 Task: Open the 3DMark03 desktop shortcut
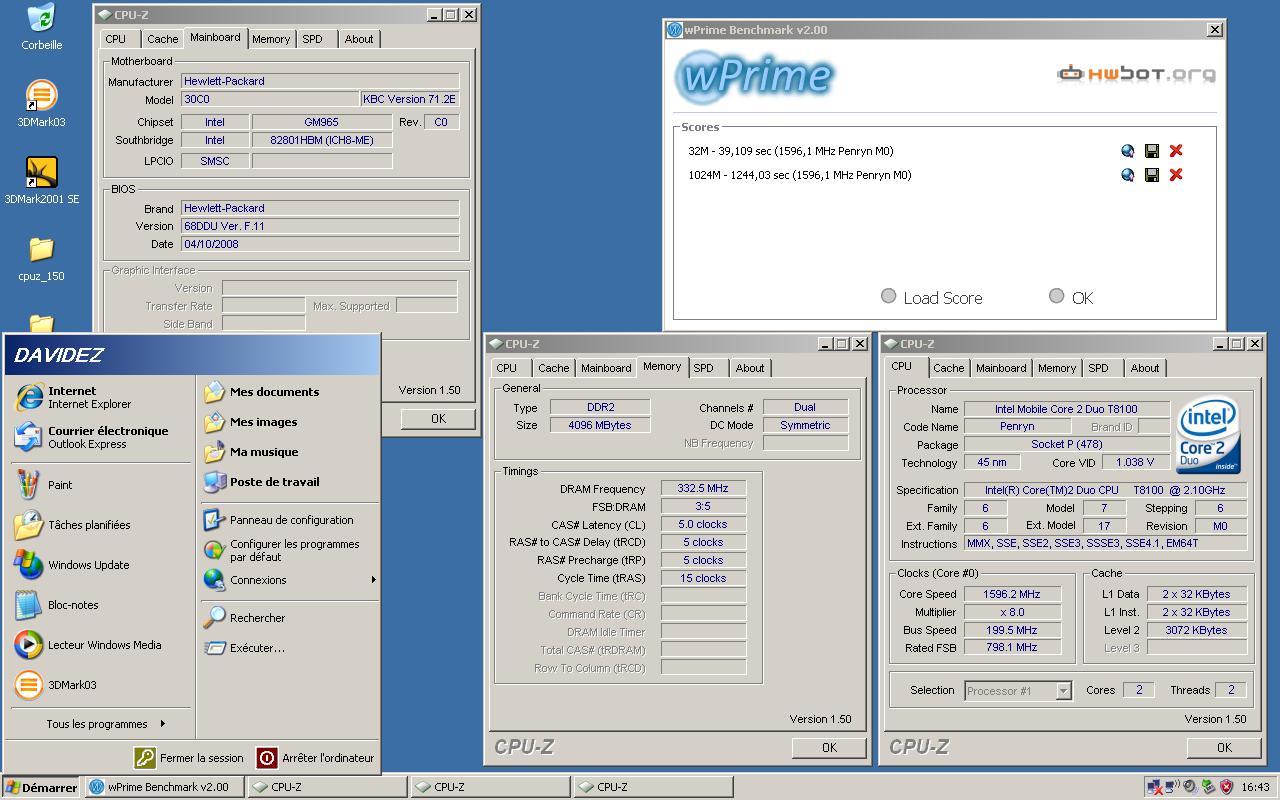41,104
